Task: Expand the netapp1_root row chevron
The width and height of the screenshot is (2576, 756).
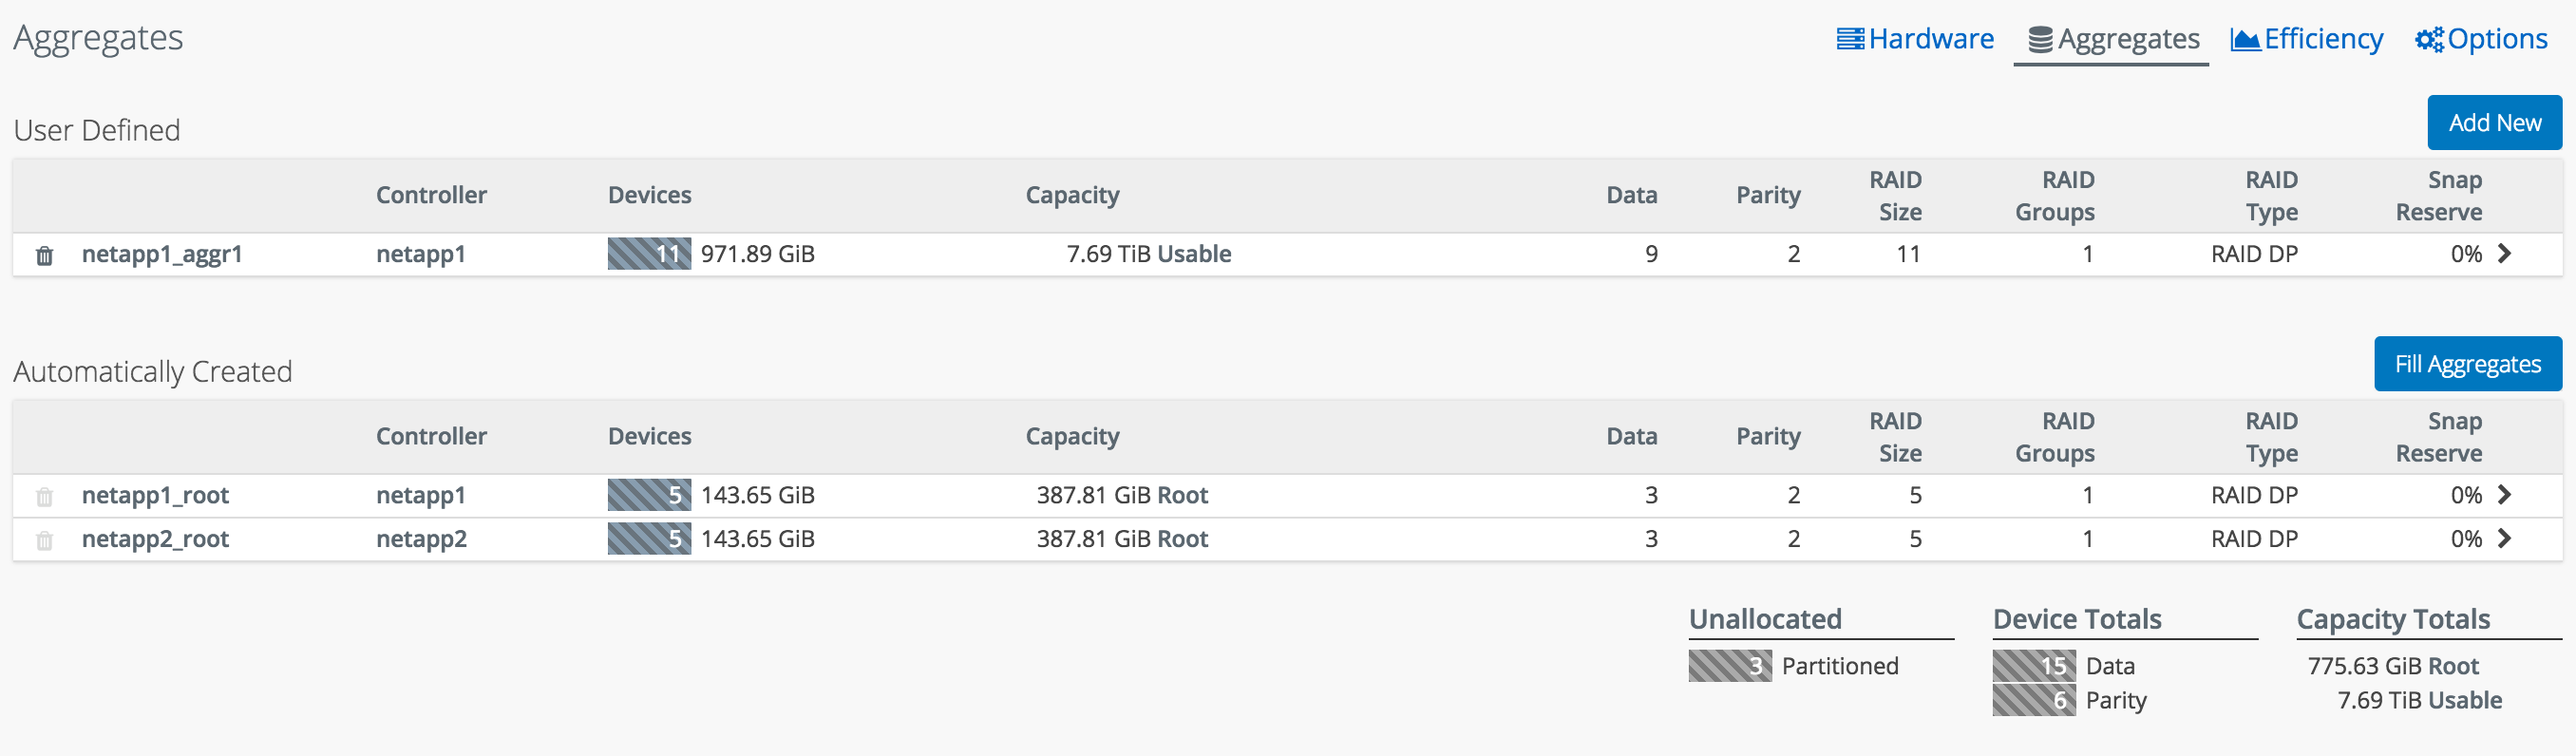Action: click(x=2504, y=494)
